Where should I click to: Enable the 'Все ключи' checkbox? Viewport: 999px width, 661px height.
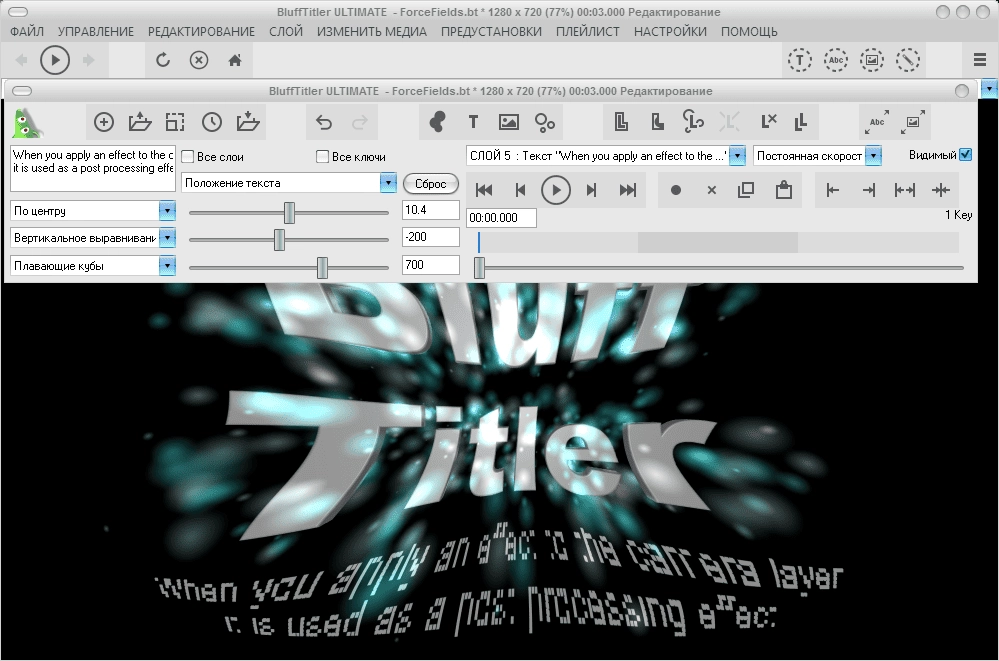(322, 156)
